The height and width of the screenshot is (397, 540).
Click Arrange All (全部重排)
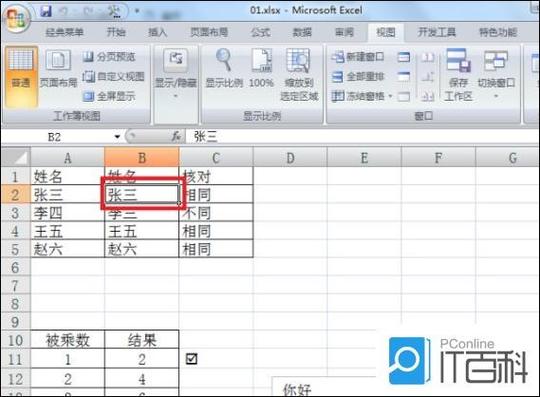(x=358, y=76)
